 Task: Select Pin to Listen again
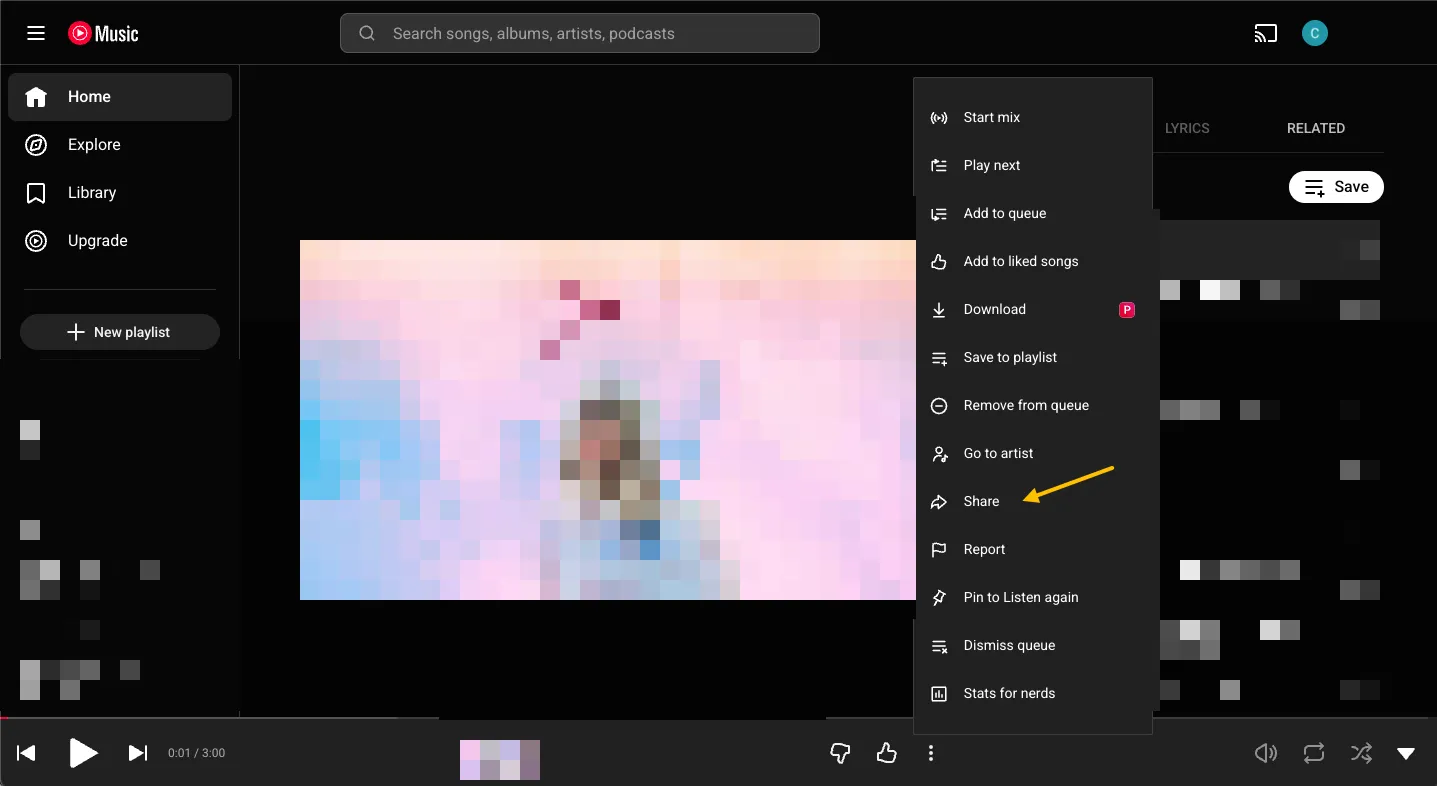(x=1033, y=597)
